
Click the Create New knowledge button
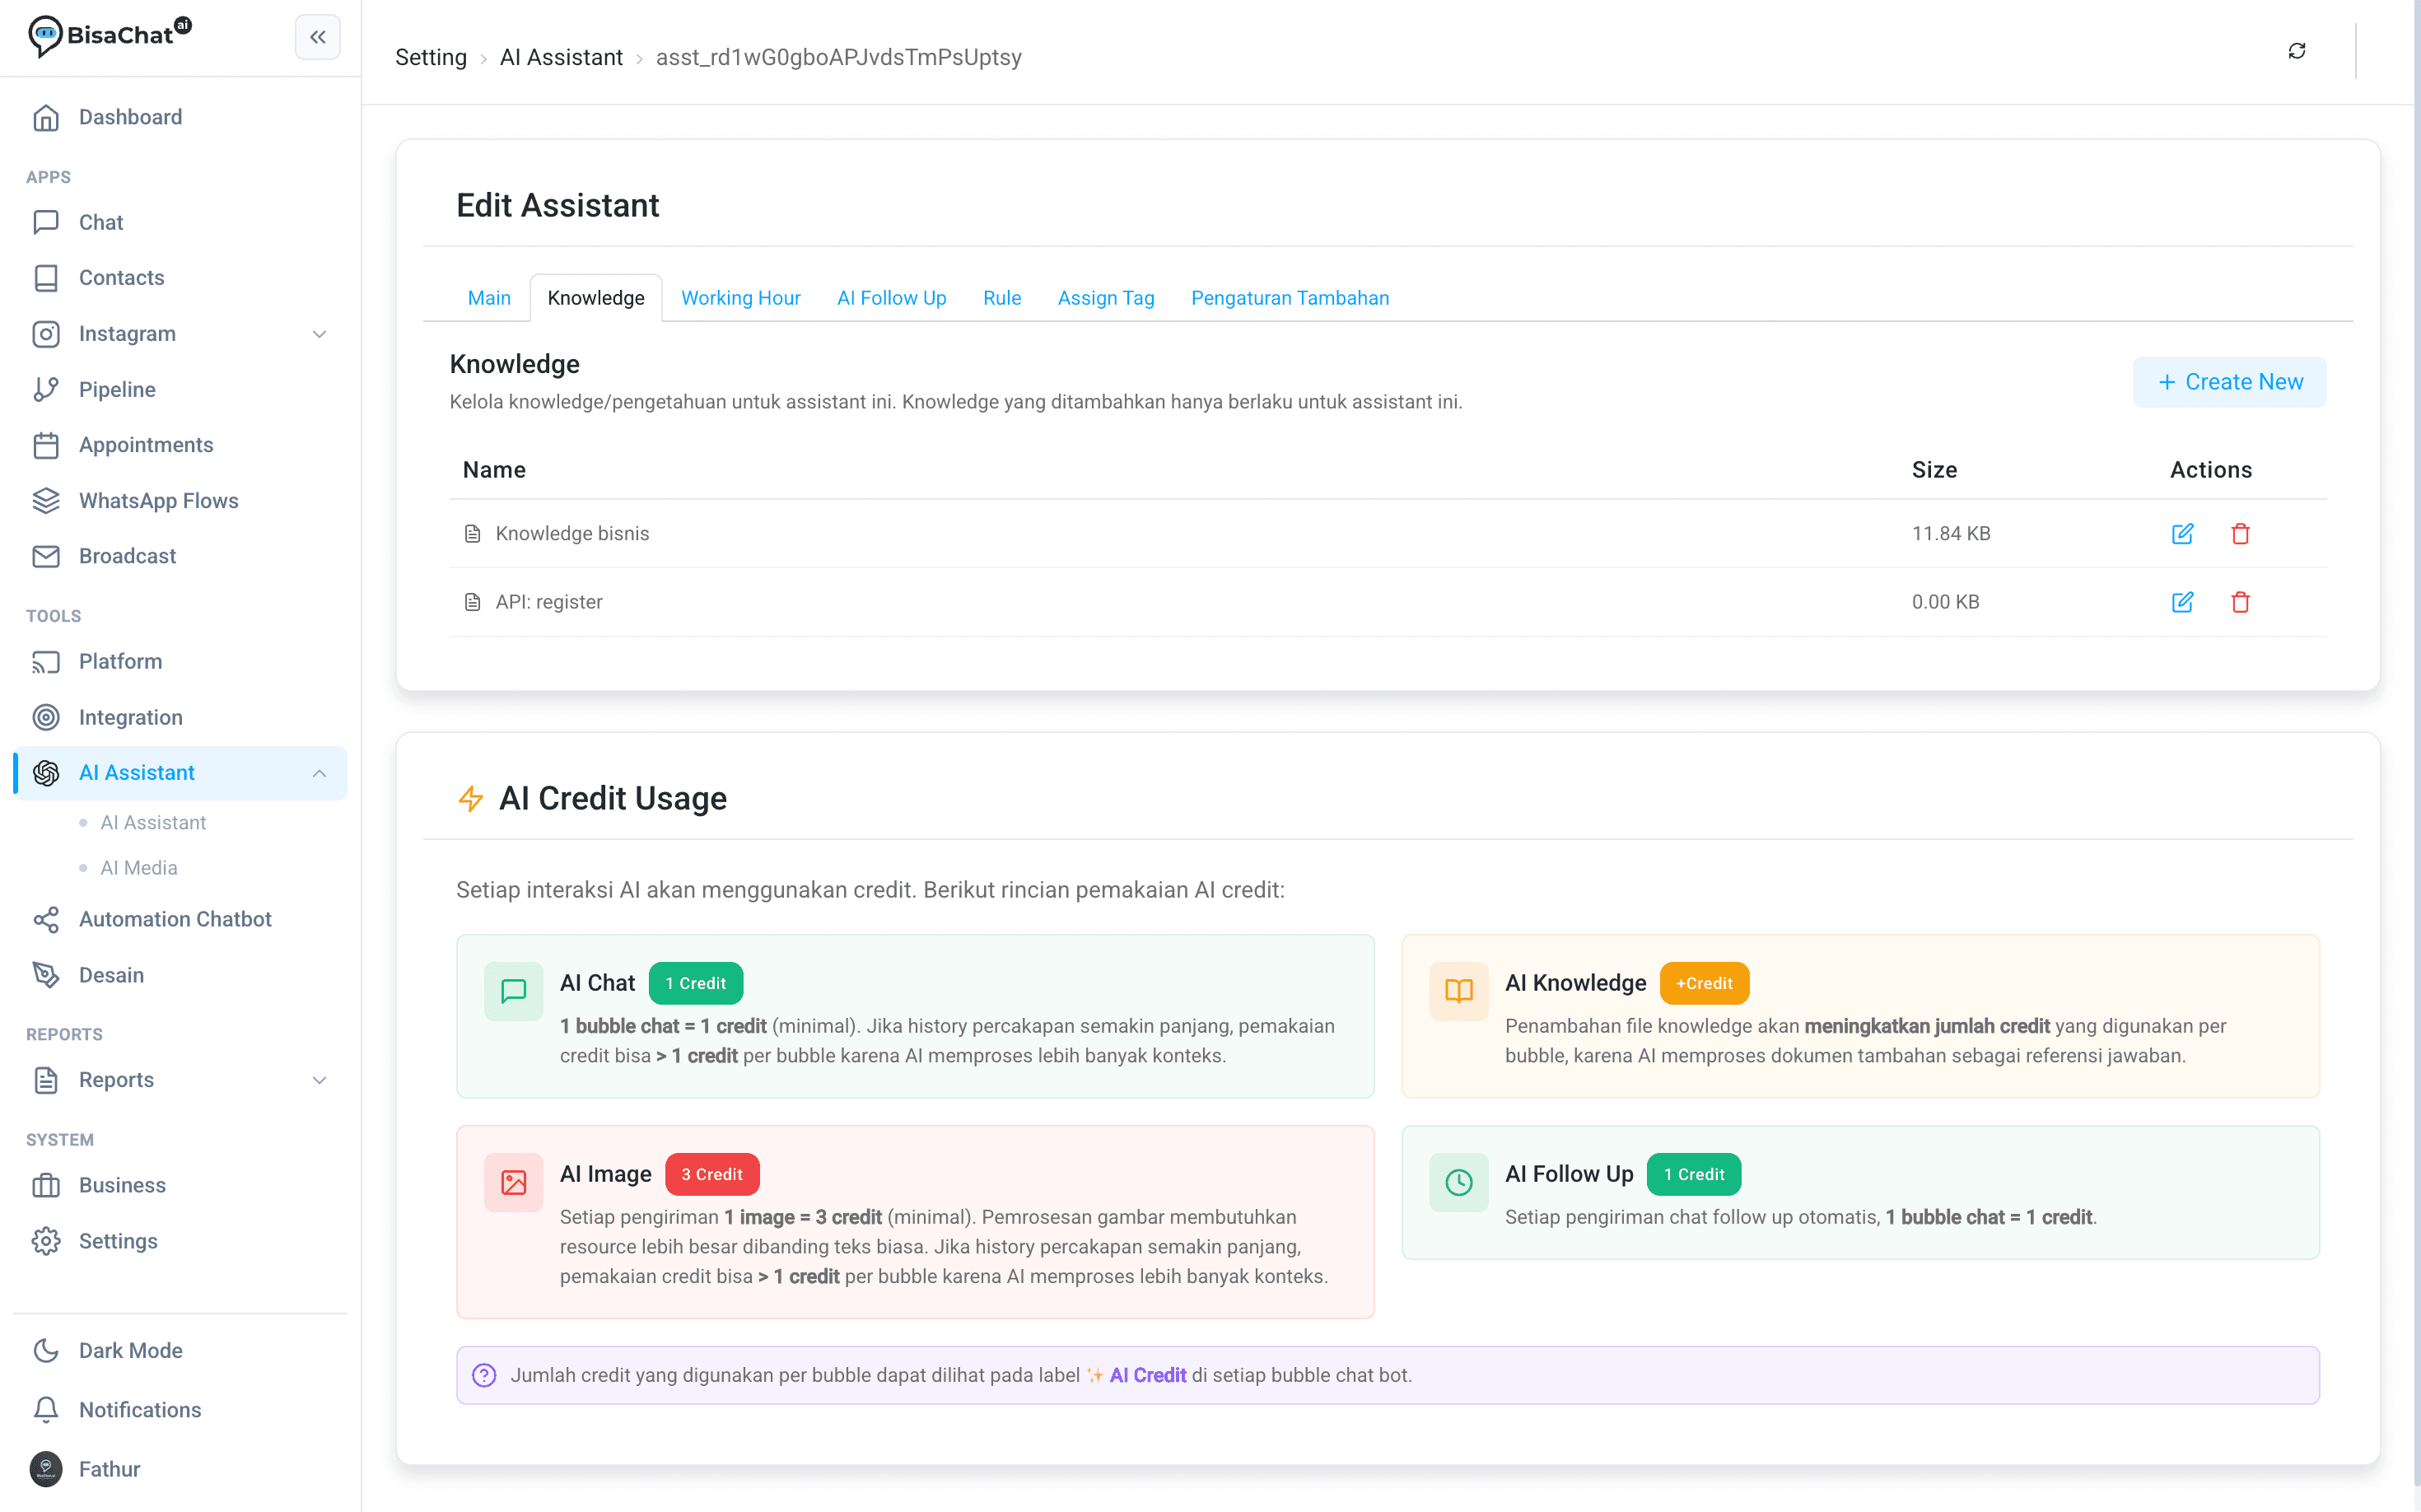[2229, 382]
